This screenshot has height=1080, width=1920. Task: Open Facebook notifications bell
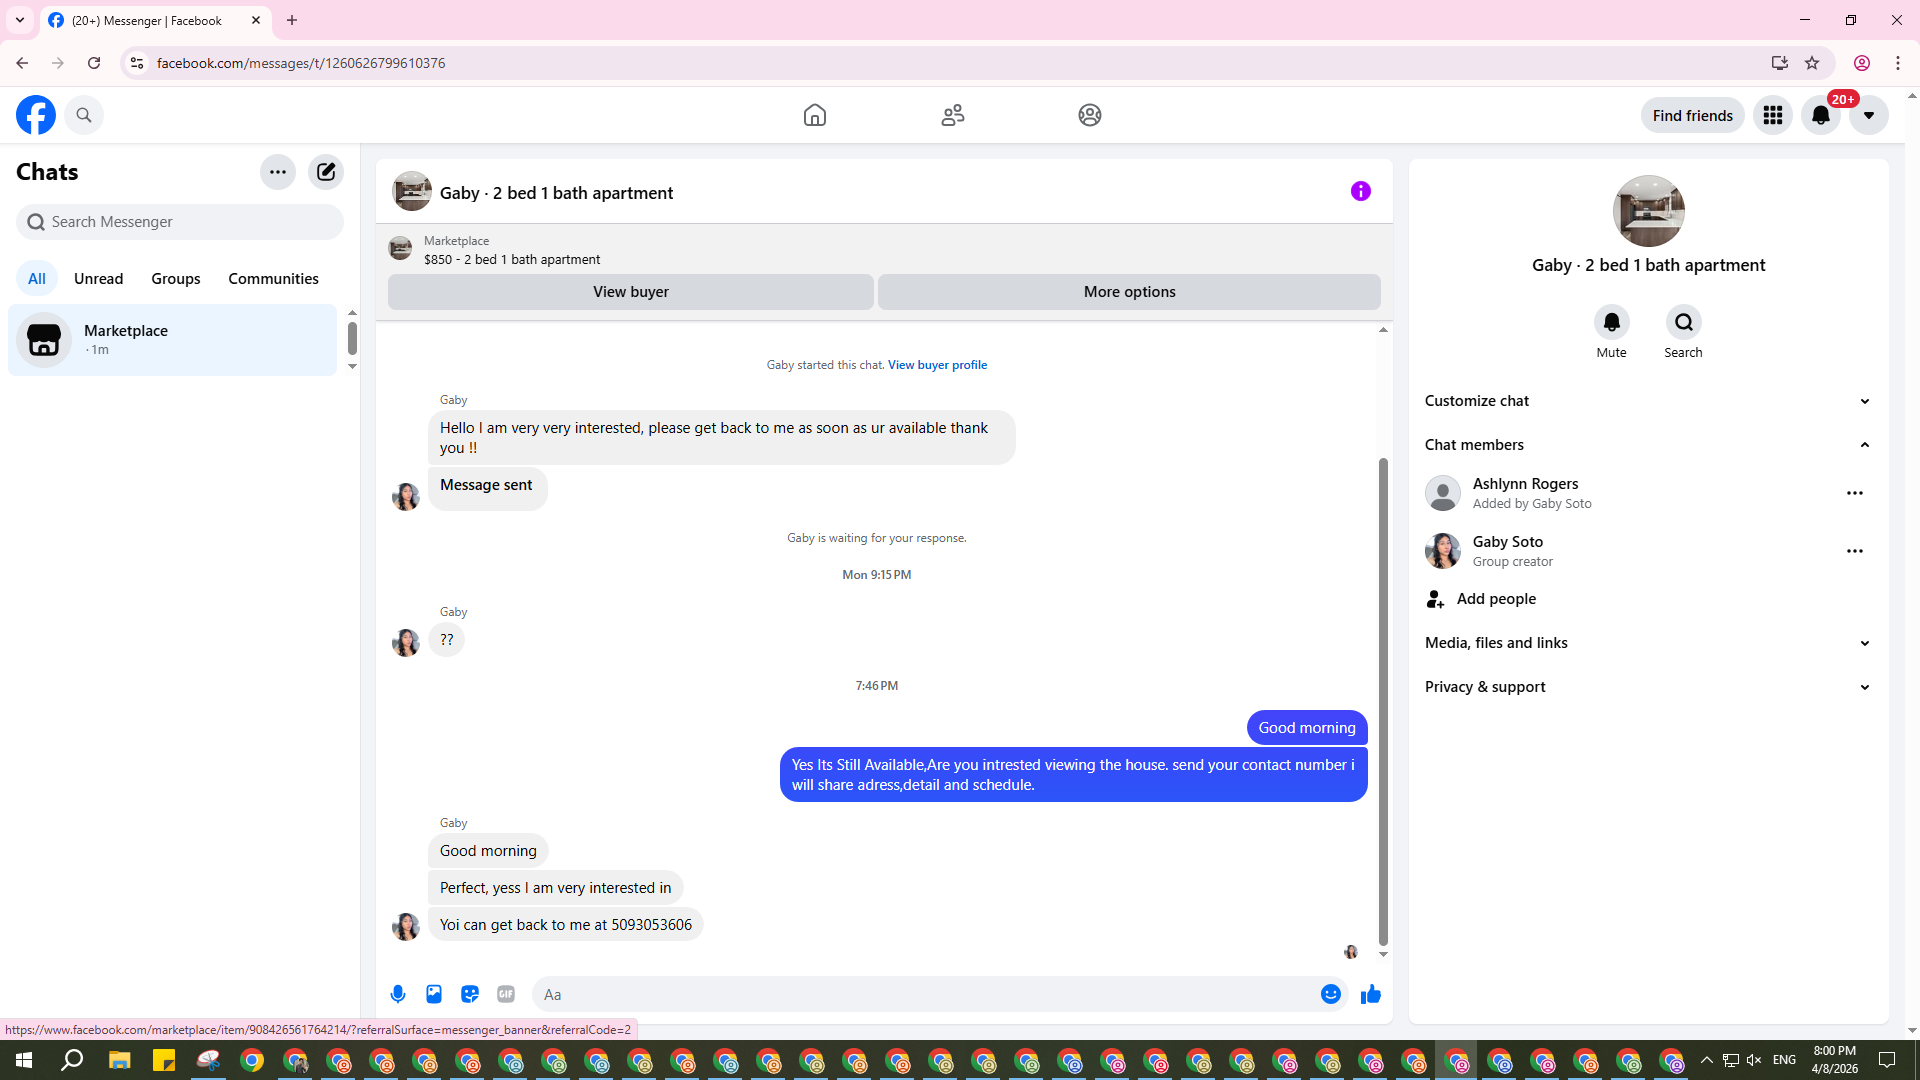point(1820,115)
